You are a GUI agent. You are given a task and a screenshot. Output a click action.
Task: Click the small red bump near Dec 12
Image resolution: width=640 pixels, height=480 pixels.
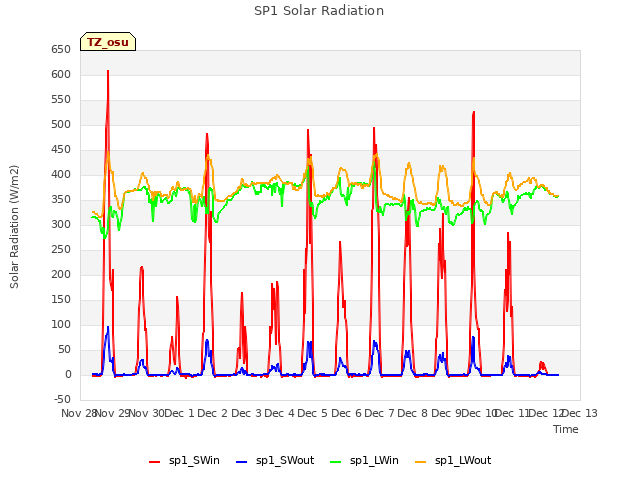542,364
